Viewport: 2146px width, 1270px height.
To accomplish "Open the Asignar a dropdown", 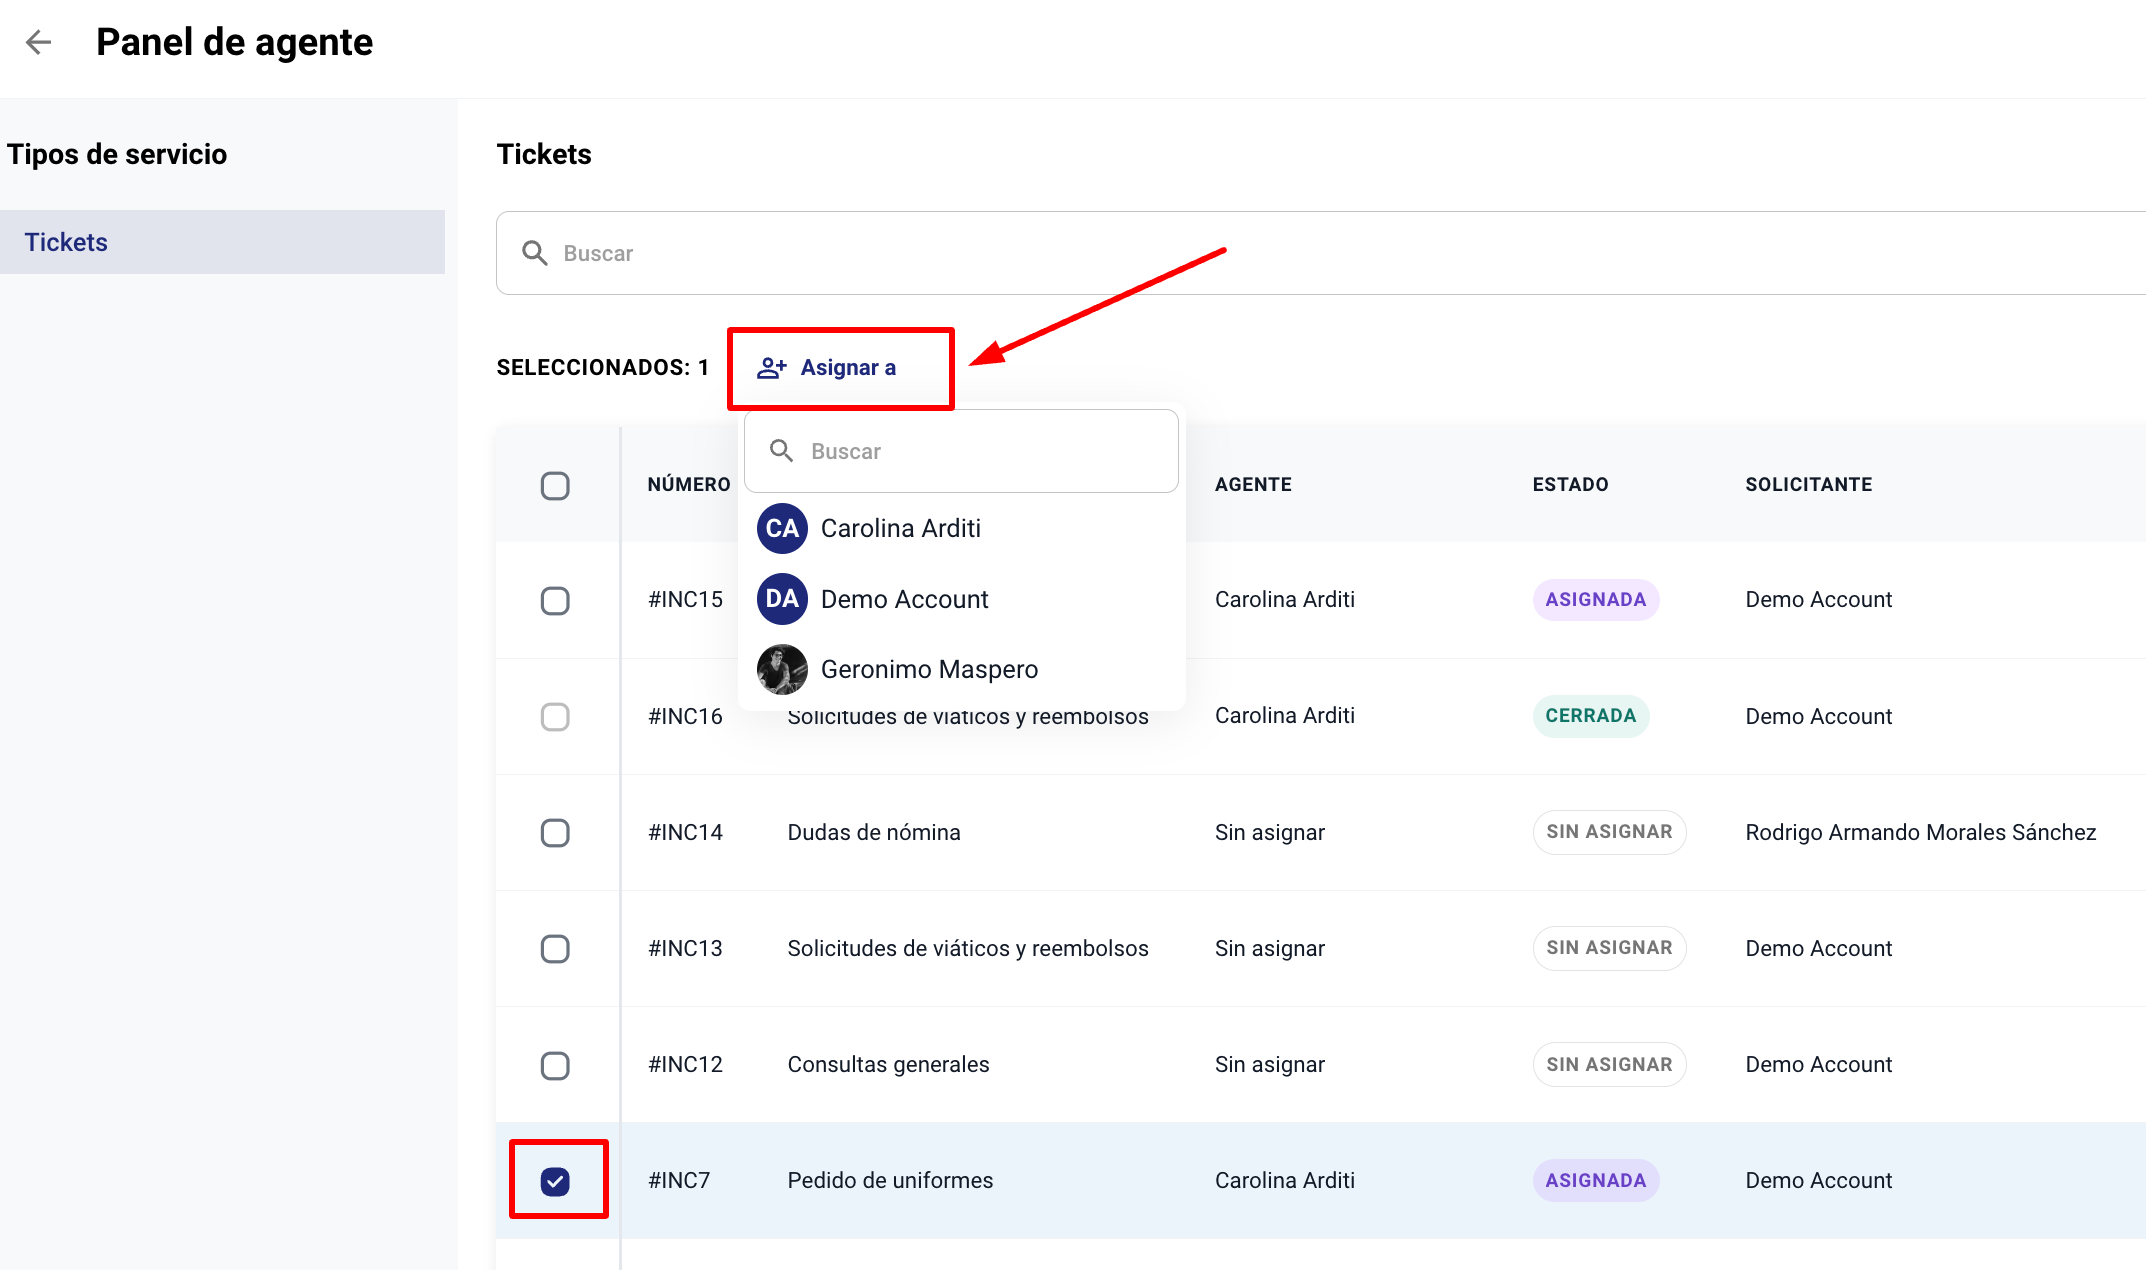I will click(846, 368).
